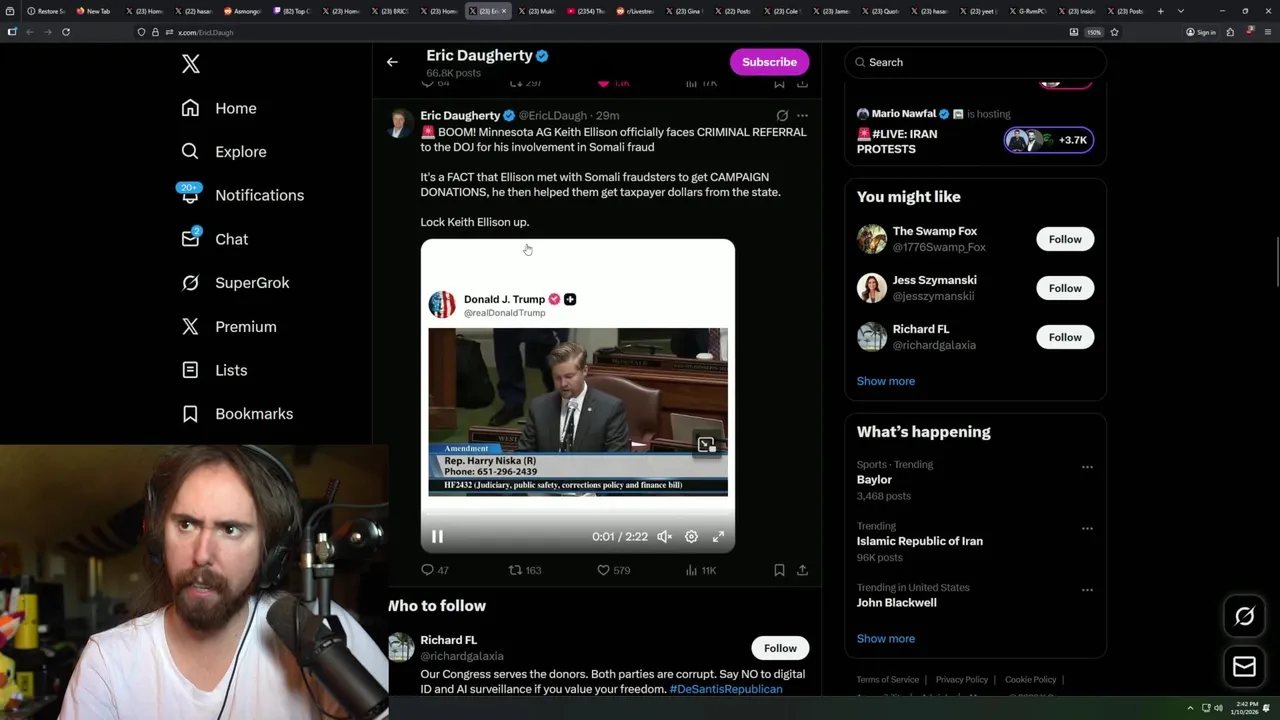Switch to the New Tab browser tab

tap(96, 11)
